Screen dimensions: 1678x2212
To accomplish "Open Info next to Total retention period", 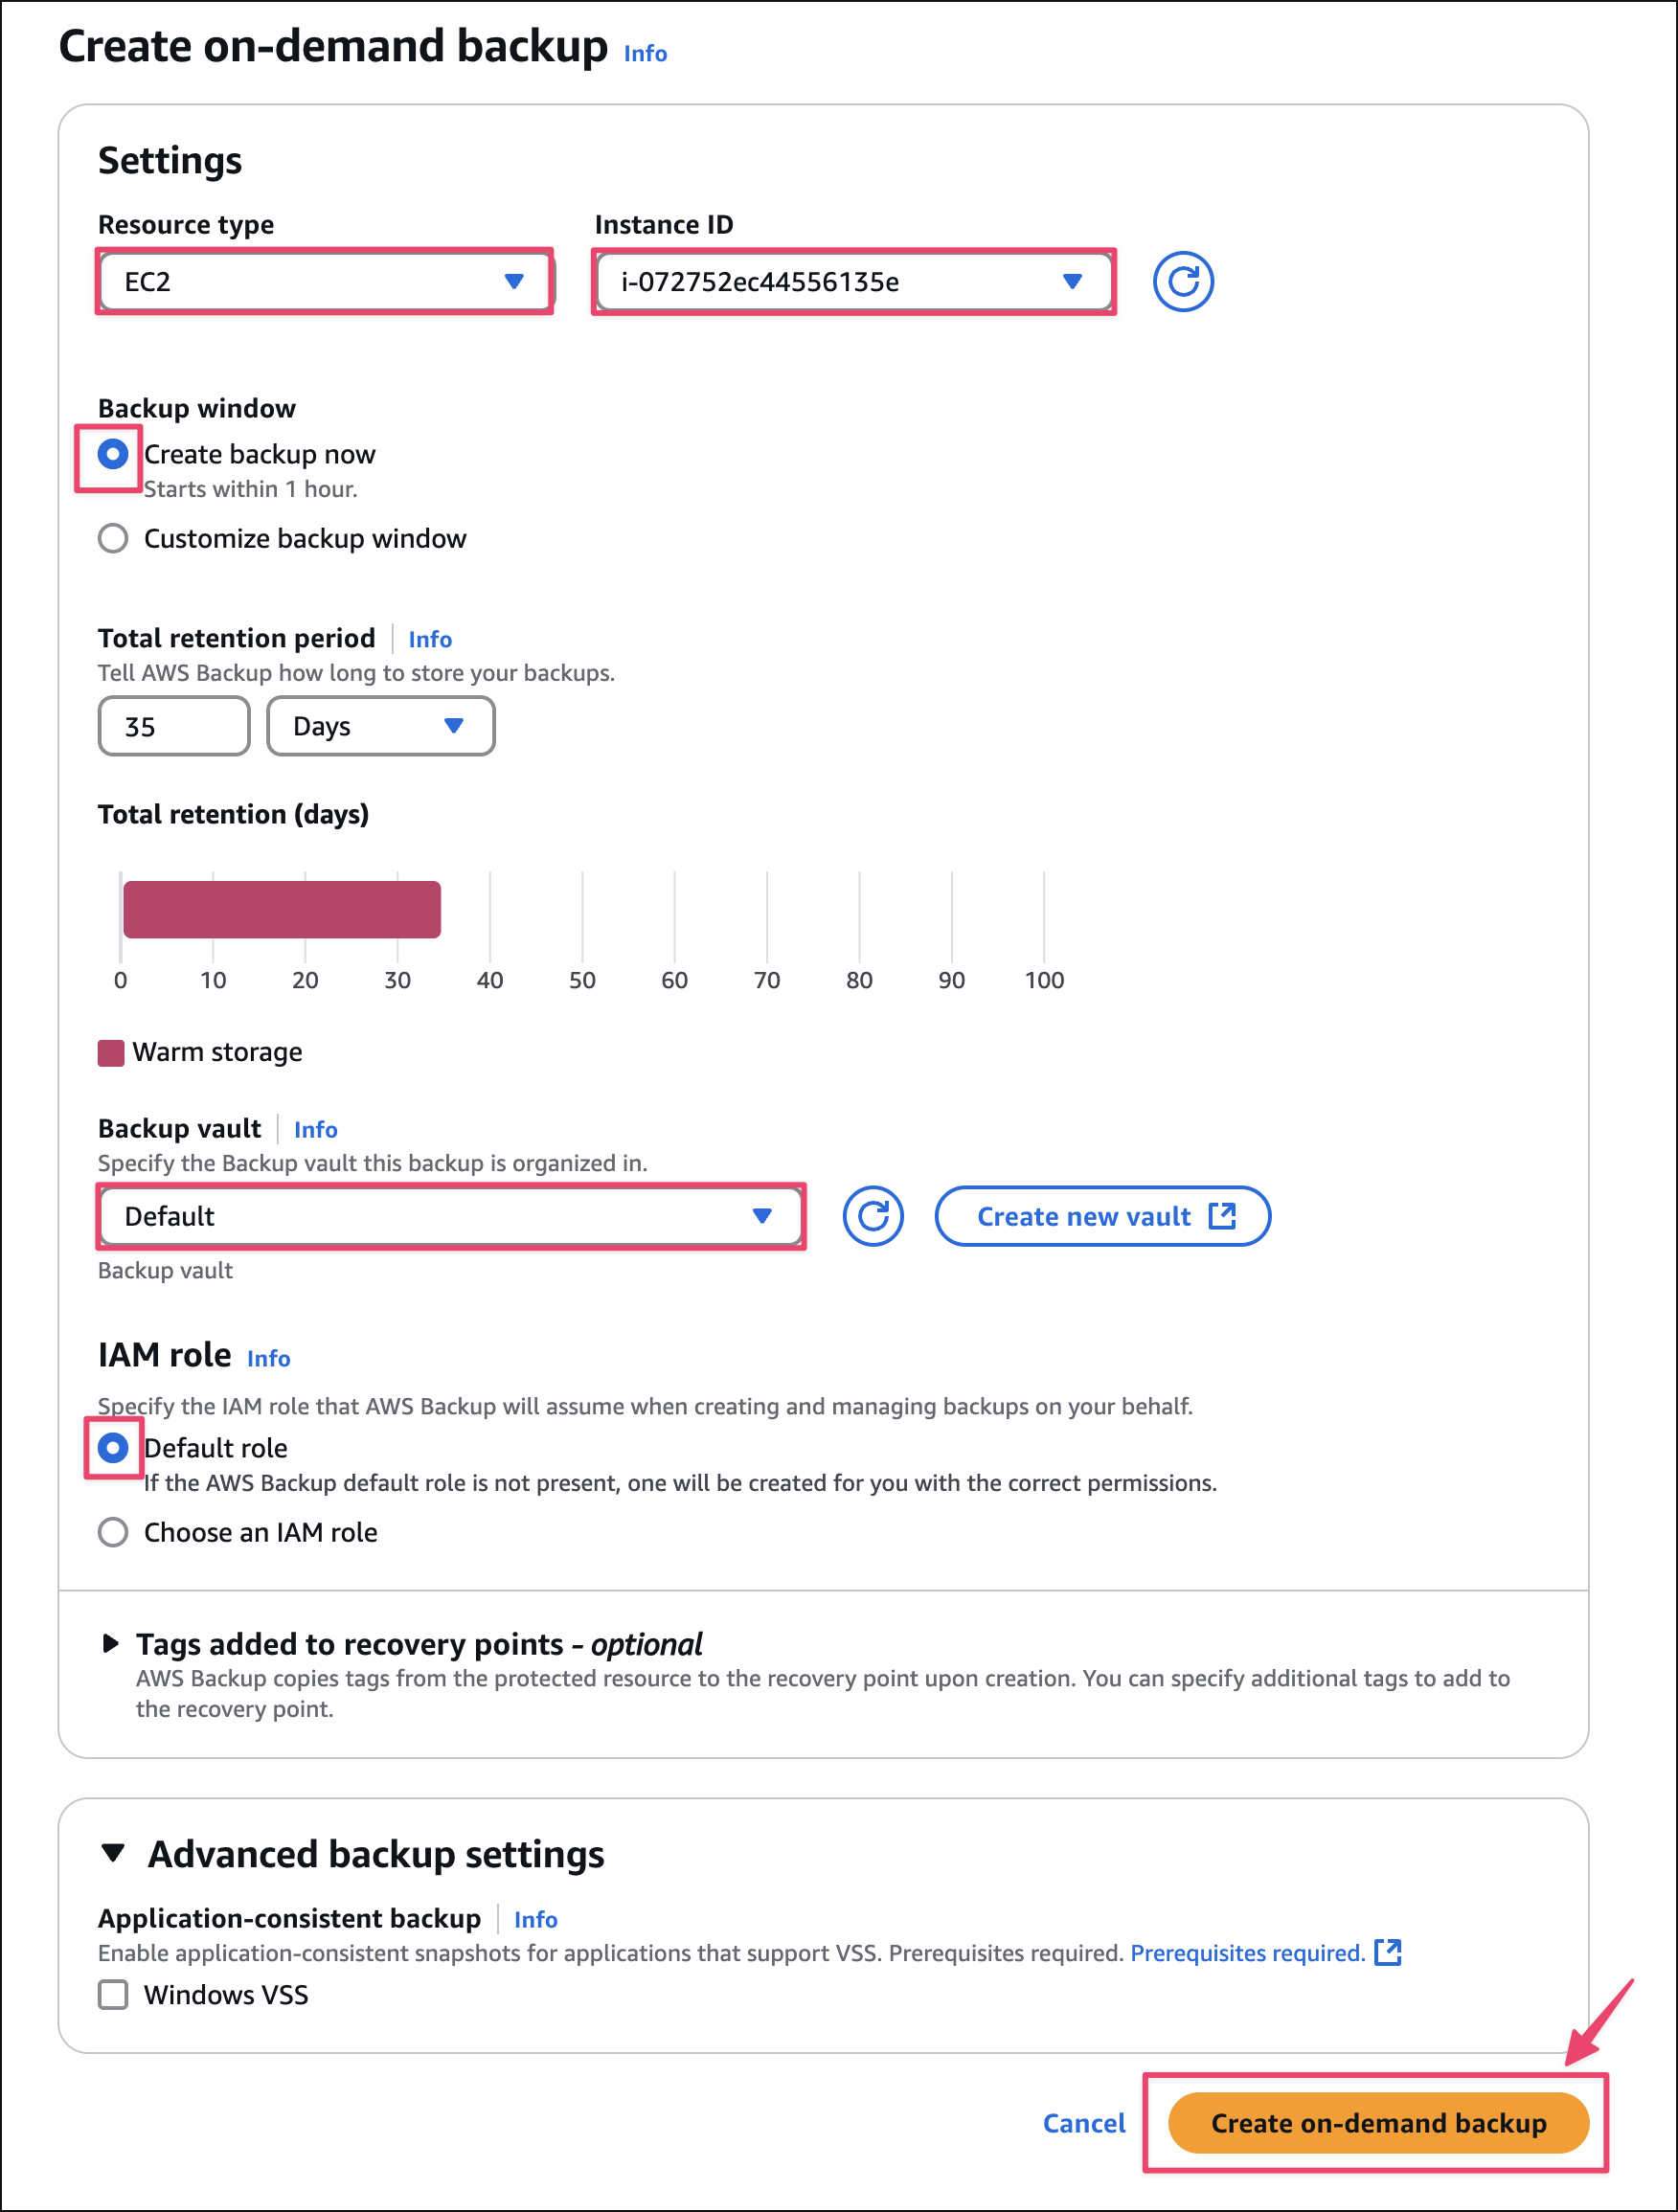I will tap(430, 640).
